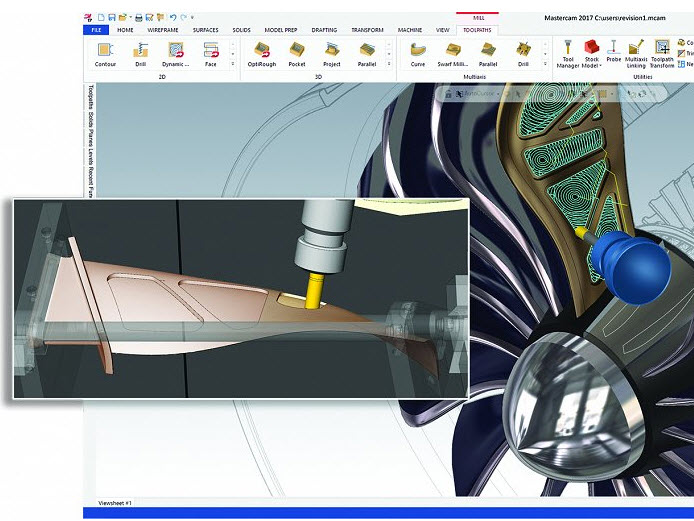The width and height of the screenshot is (694, 521).
Task: Select the Viewsheet #1 tab
Action: [x=115, y=502]
